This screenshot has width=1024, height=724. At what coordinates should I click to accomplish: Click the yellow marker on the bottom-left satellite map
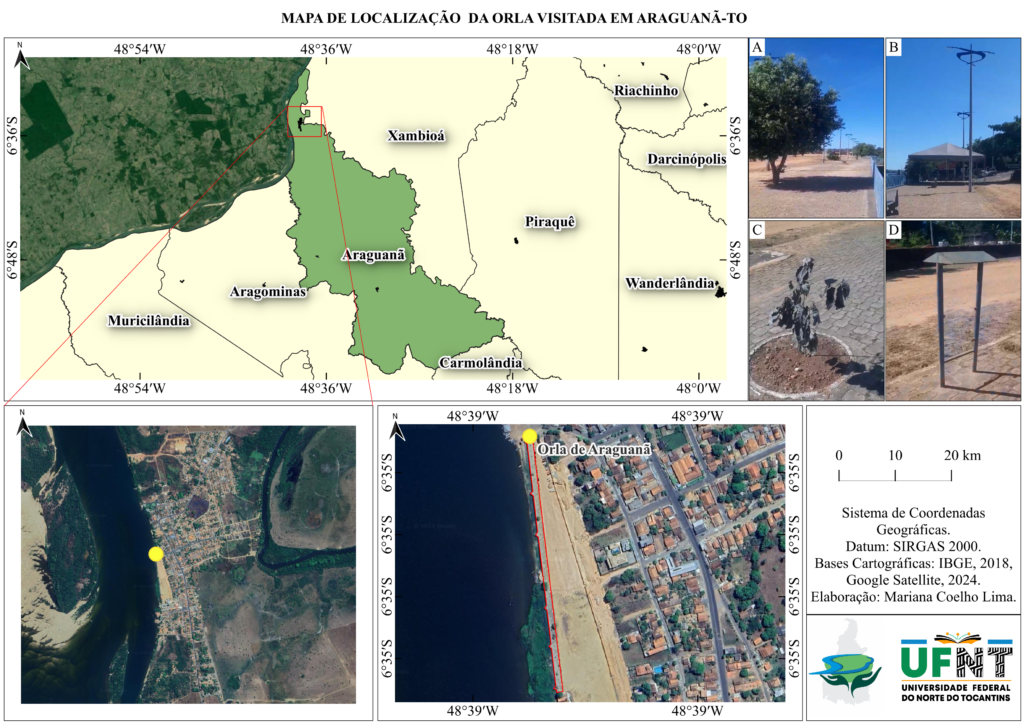[x=155, y=554]
